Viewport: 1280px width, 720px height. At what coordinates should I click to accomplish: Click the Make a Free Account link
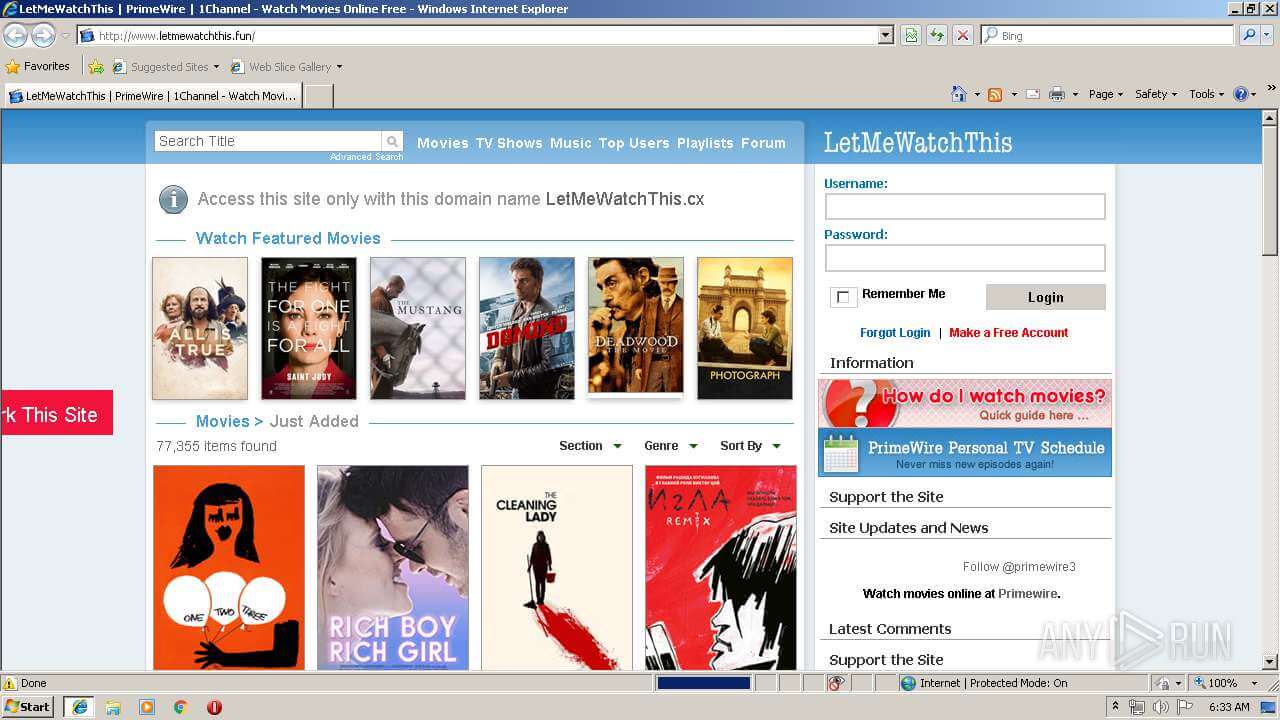1008,333
